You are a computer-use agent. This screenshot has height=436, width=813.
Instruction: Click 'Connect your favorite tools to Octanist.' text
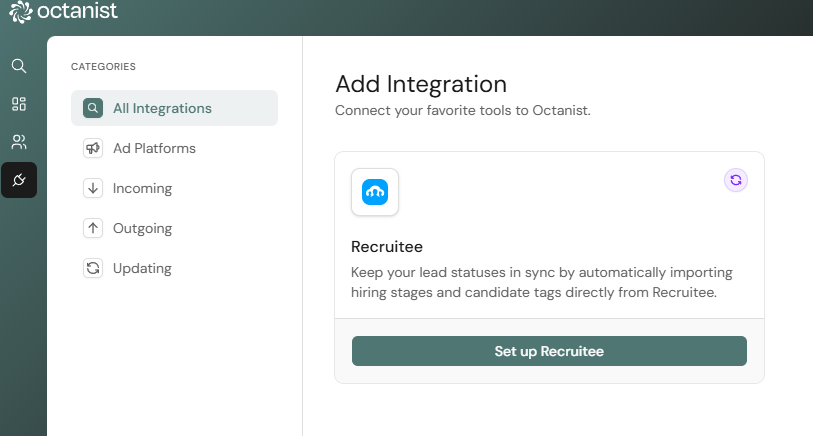462,110
